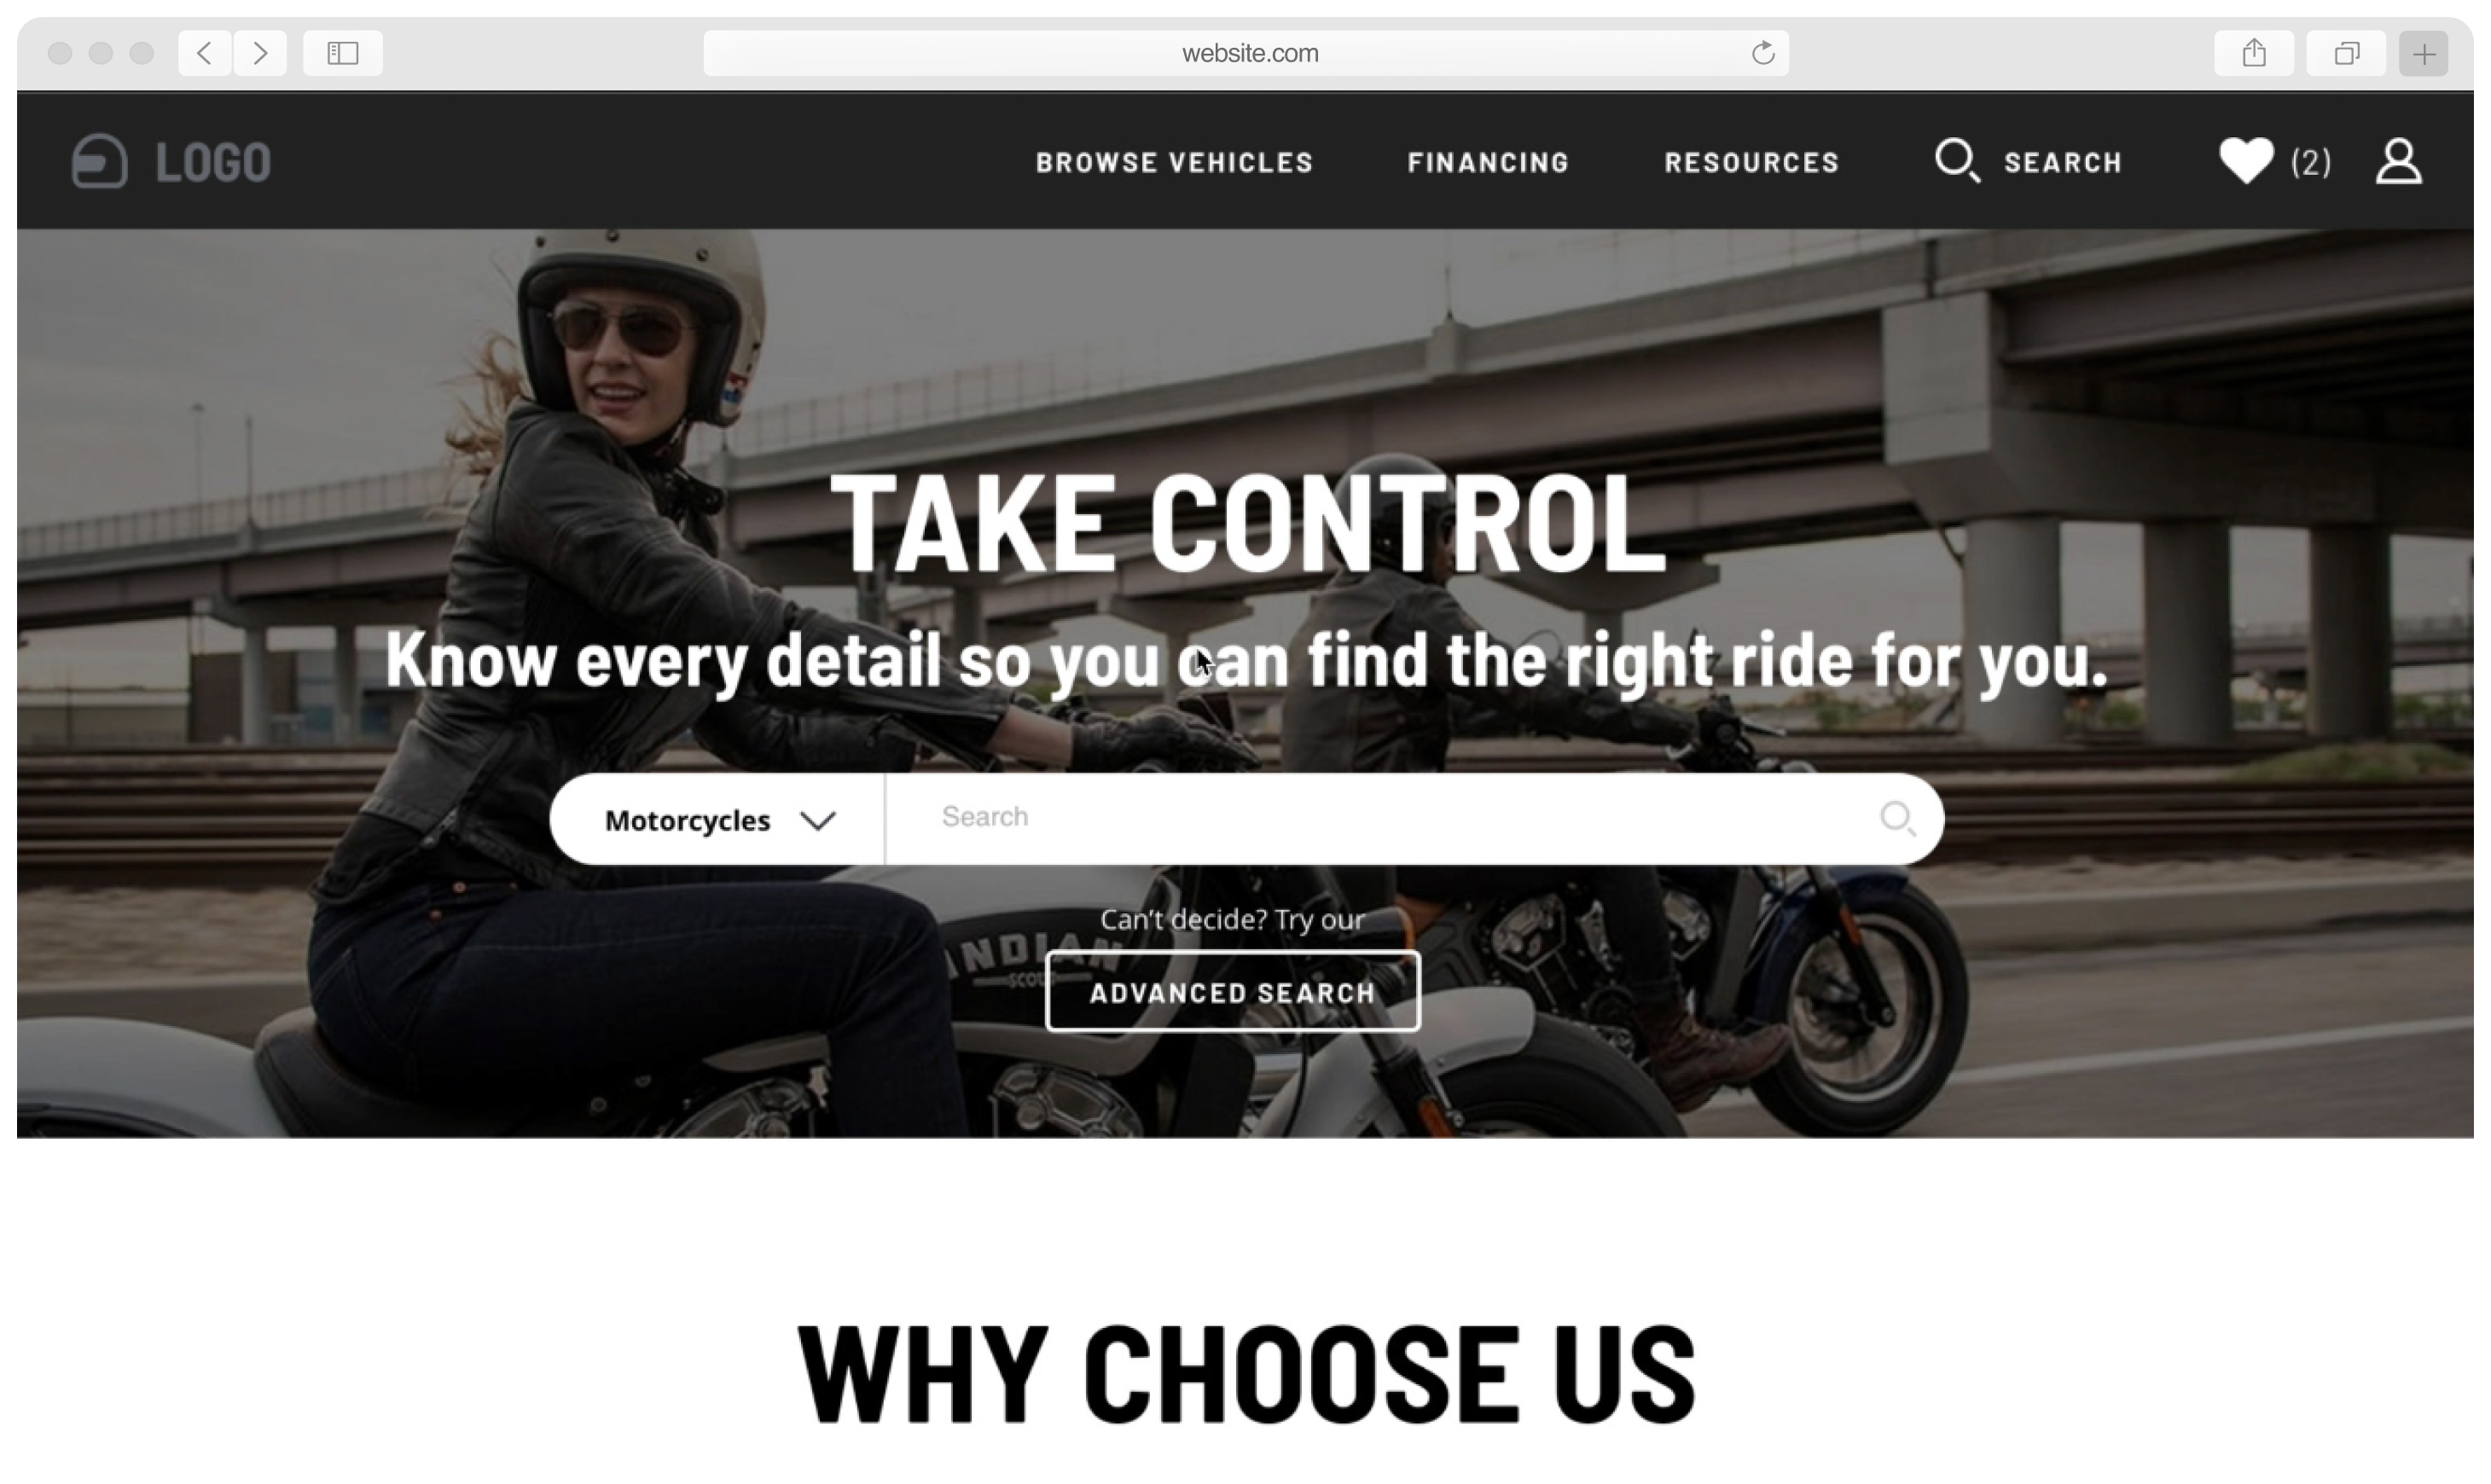
Task: Reload the page with the refresh icon
Action: click(x=1762, y=53)
